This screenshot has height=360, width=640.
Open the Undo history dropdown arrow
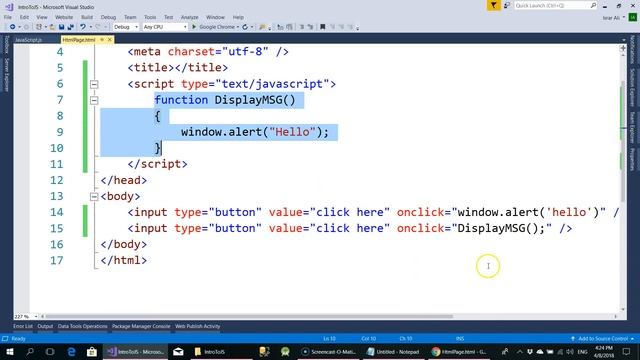tap(90, 27)
